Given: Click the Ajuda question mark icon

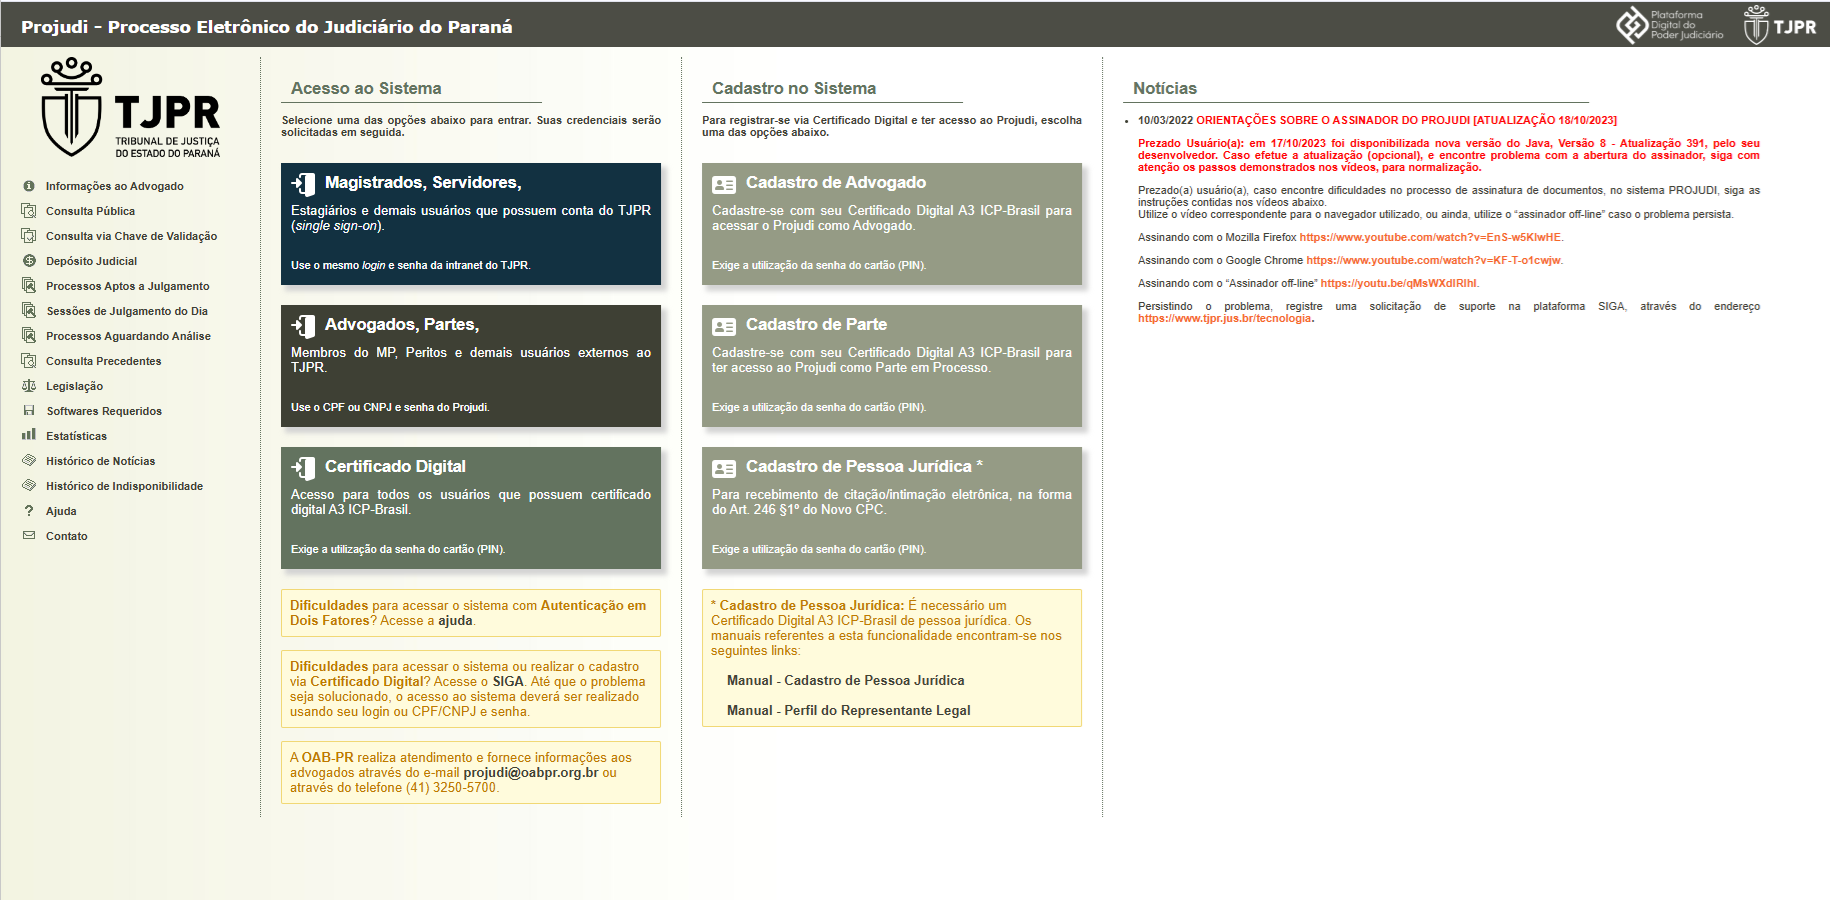Looking at the screenshot, I should pyautogui.click(x=29, y=511).
